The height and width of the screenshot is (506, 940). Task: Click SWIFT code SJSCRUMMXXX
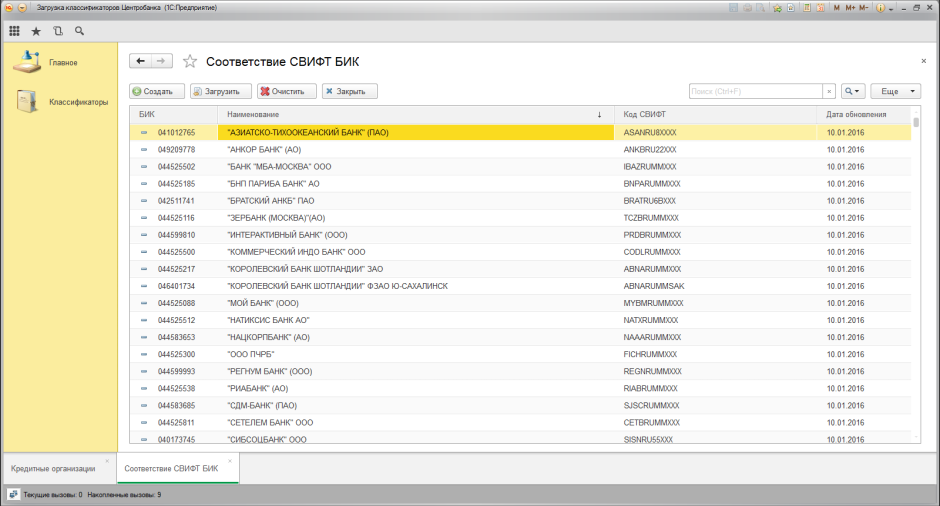coord(651,406)
